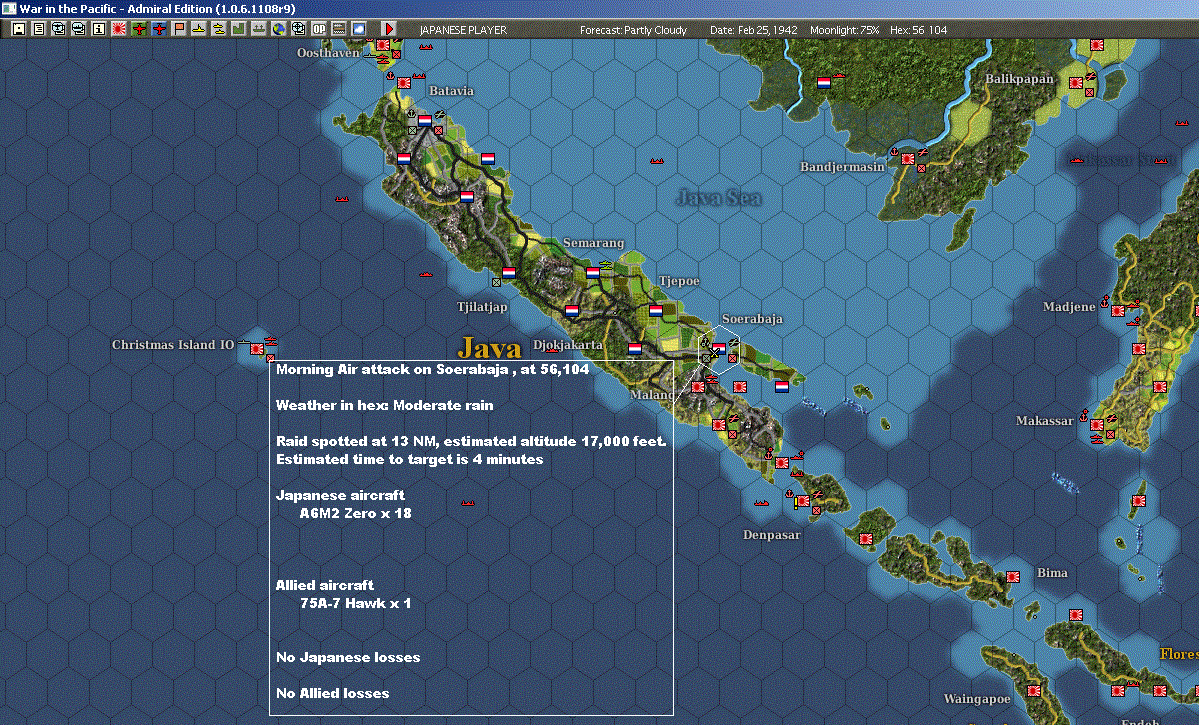
Task: Open the OP toolbar button
Action: (x=318, y=29)
